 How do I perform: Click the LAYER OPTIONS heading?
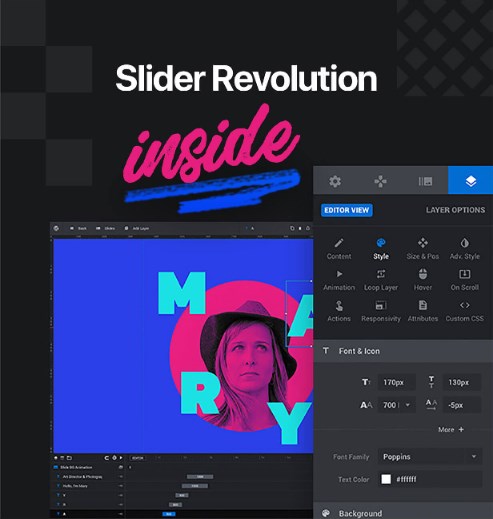[x=455, y=210]
